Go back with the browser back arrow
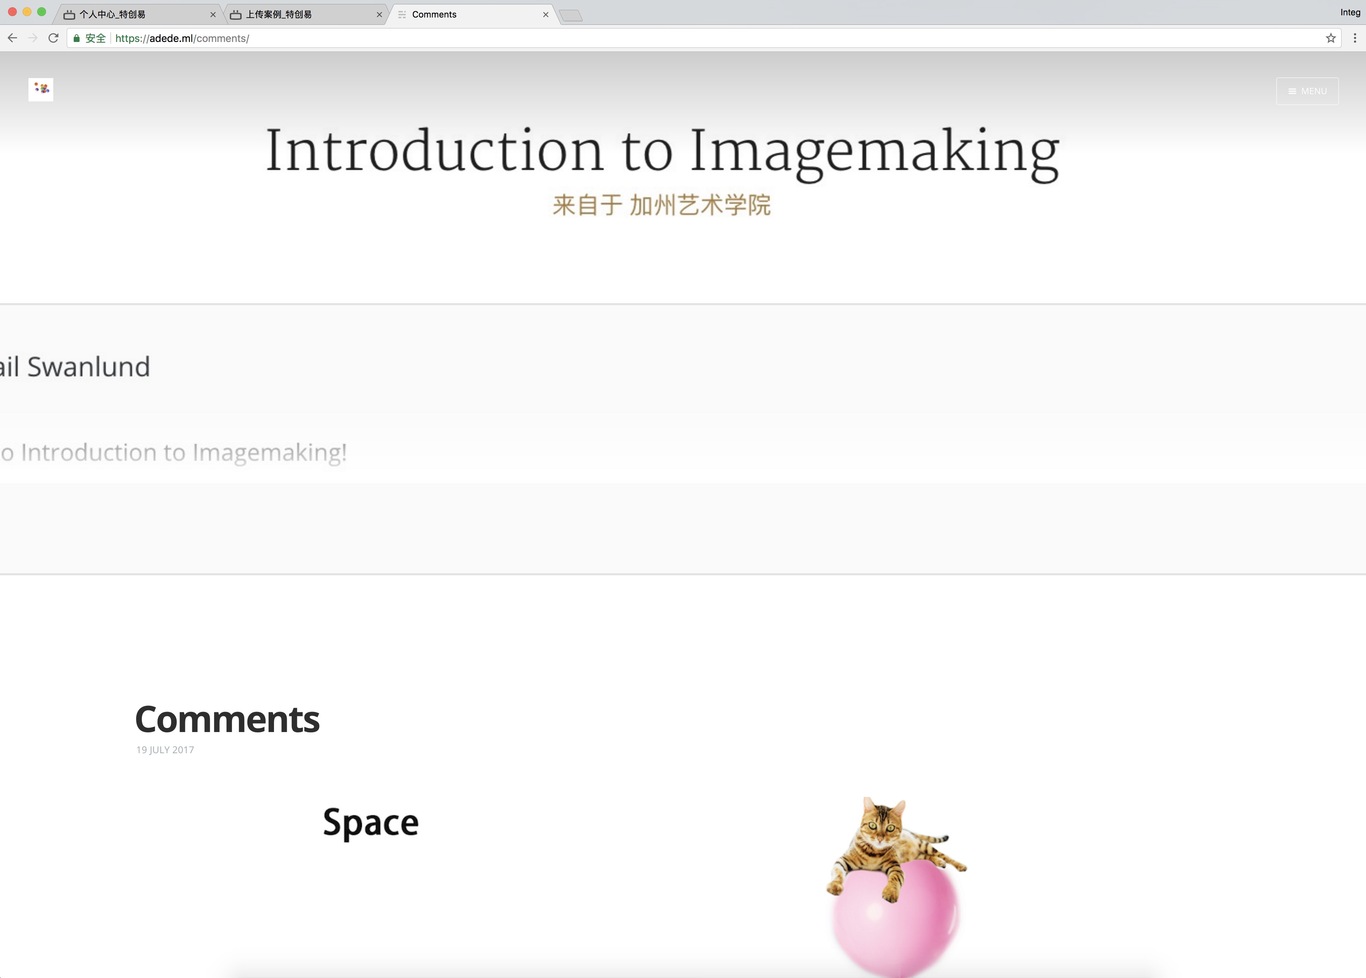 point(12,38)
